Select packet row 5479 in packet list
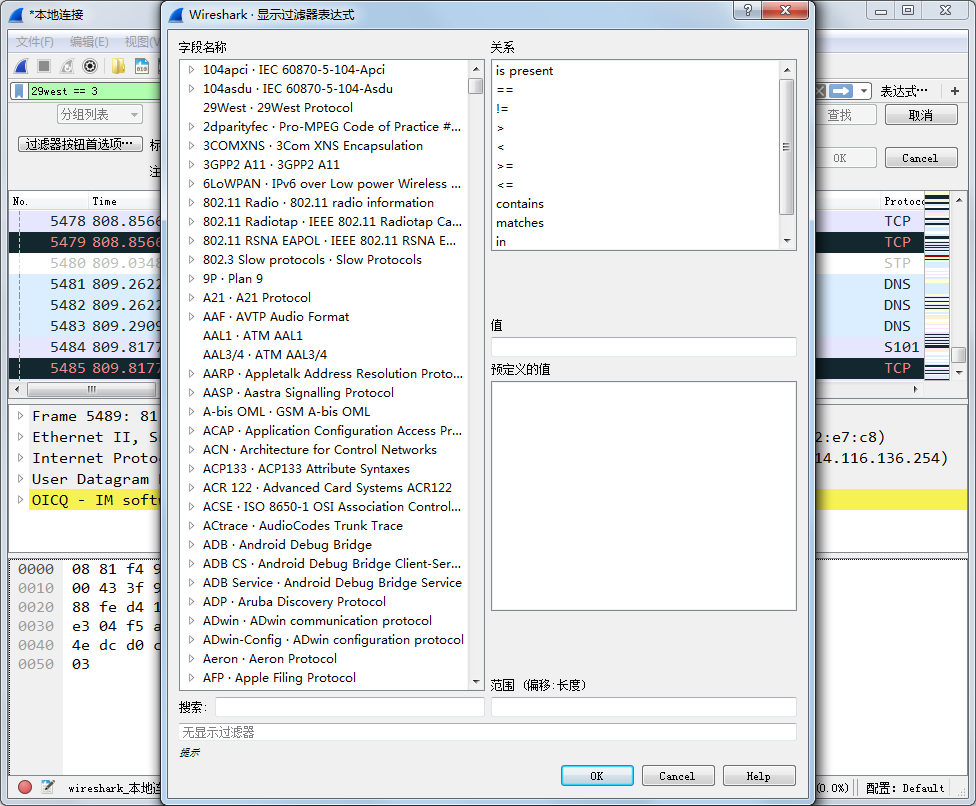976x806 pixels. click(x=85, y=242)
